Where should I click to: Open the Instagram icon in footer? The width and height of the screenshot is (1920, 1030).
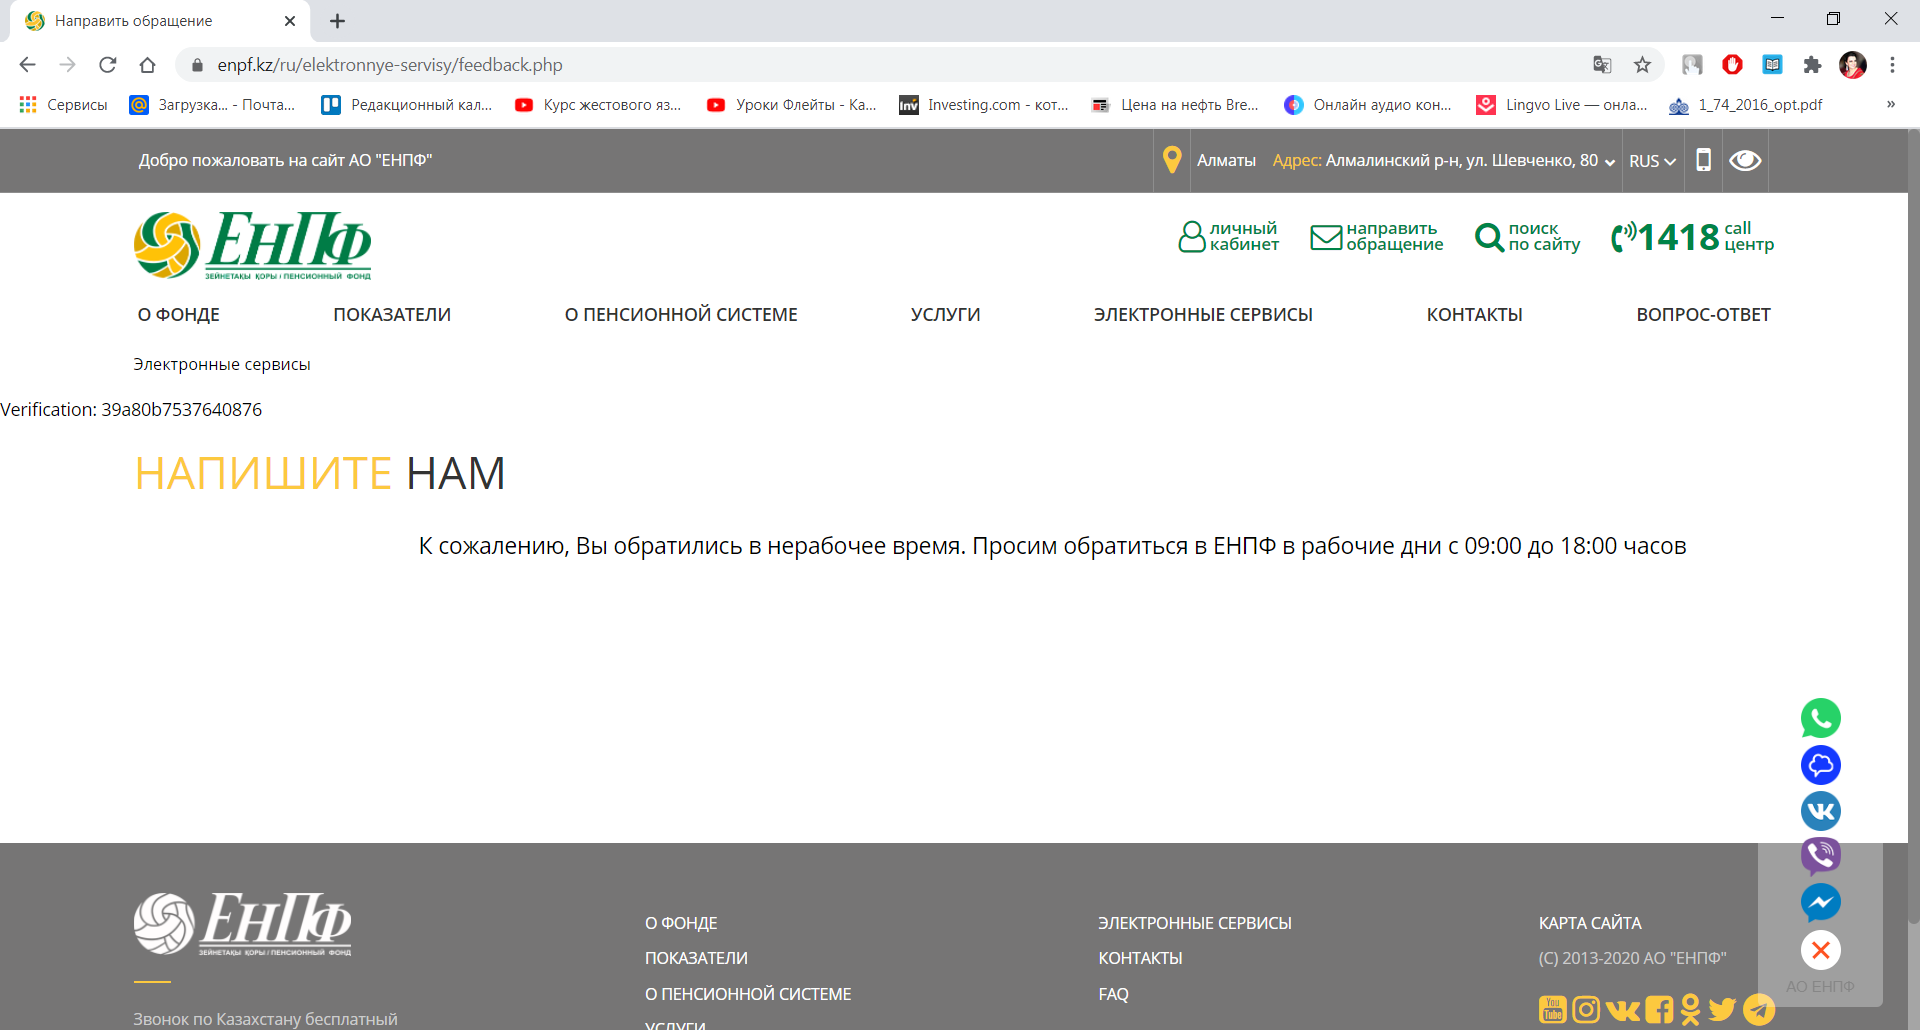point(1586,1009)
